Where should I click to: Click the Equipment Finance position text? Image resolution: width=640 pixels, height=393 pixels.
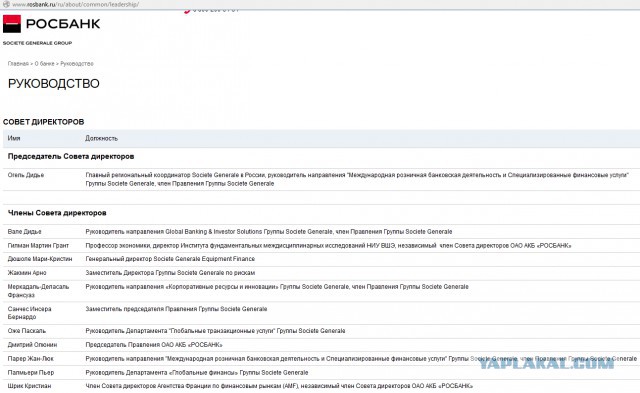click(170, 259)
